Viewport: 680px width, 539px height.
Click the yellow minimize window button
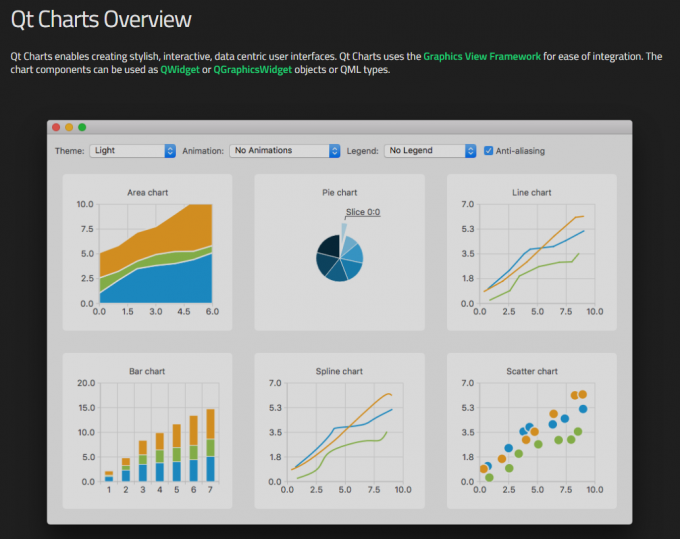[69, 127]
